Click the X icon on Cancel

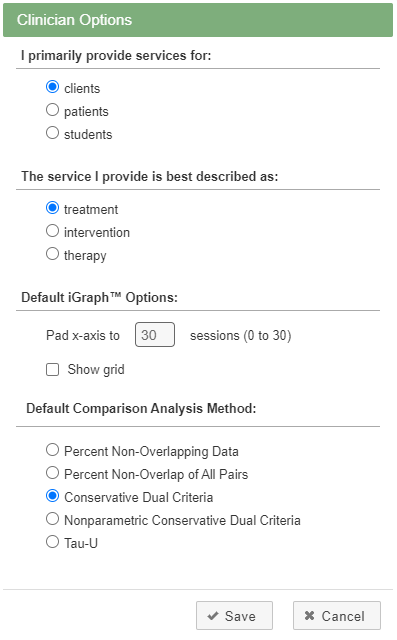coord(310,616)
